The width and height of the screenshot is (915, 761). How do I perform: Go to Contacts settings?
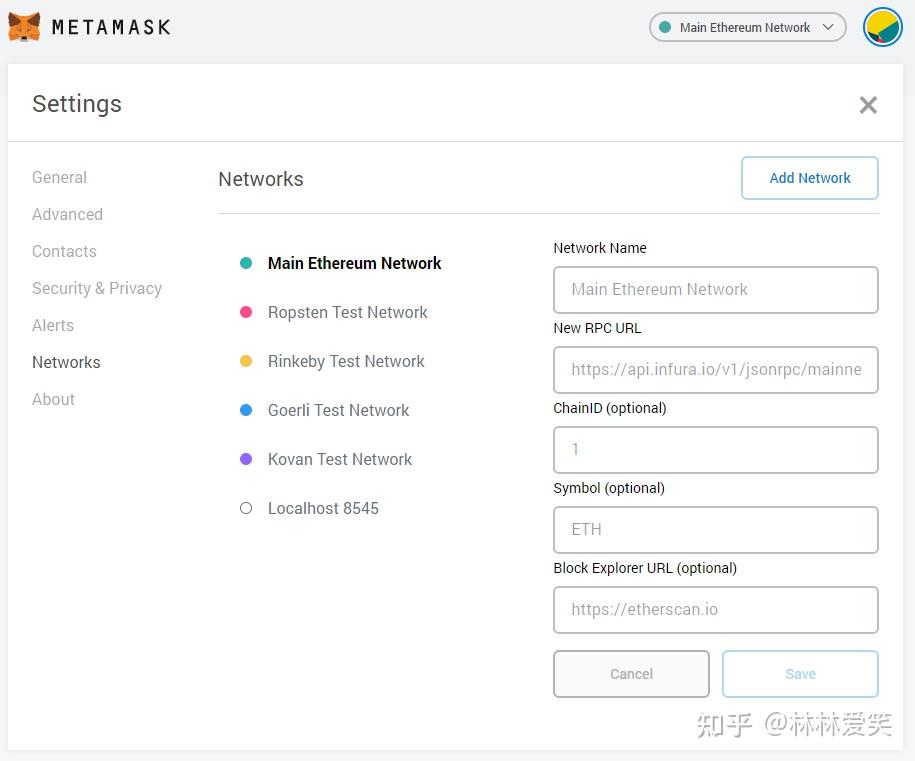pos(64,252)
